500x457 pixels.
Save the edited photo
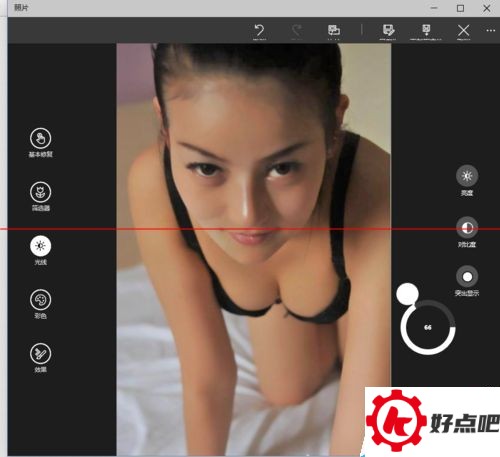click(388, 30)
